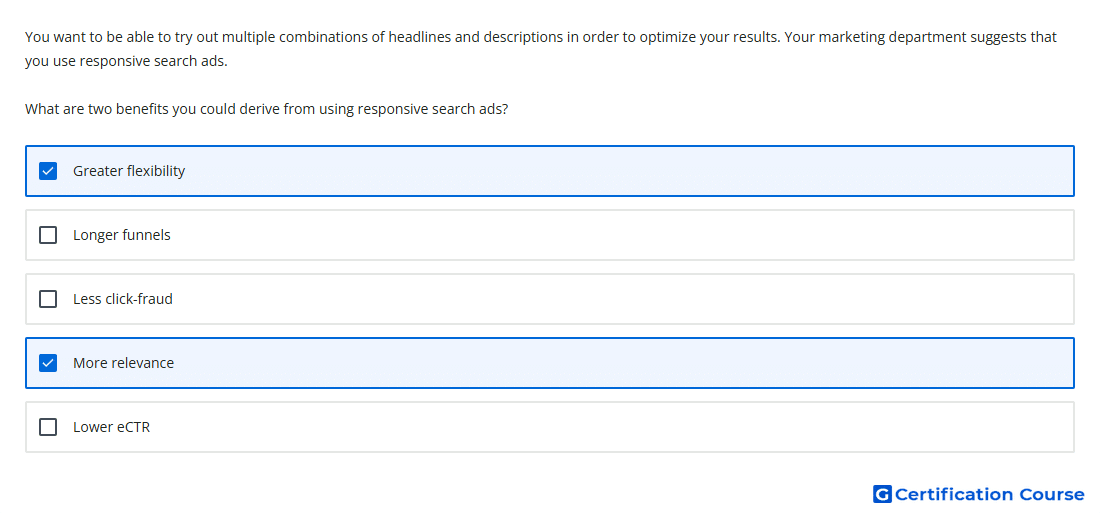Screen dimensions: 1100x513
Task: Tick the Lower eCTR checkbox
Action: (48, 427)
